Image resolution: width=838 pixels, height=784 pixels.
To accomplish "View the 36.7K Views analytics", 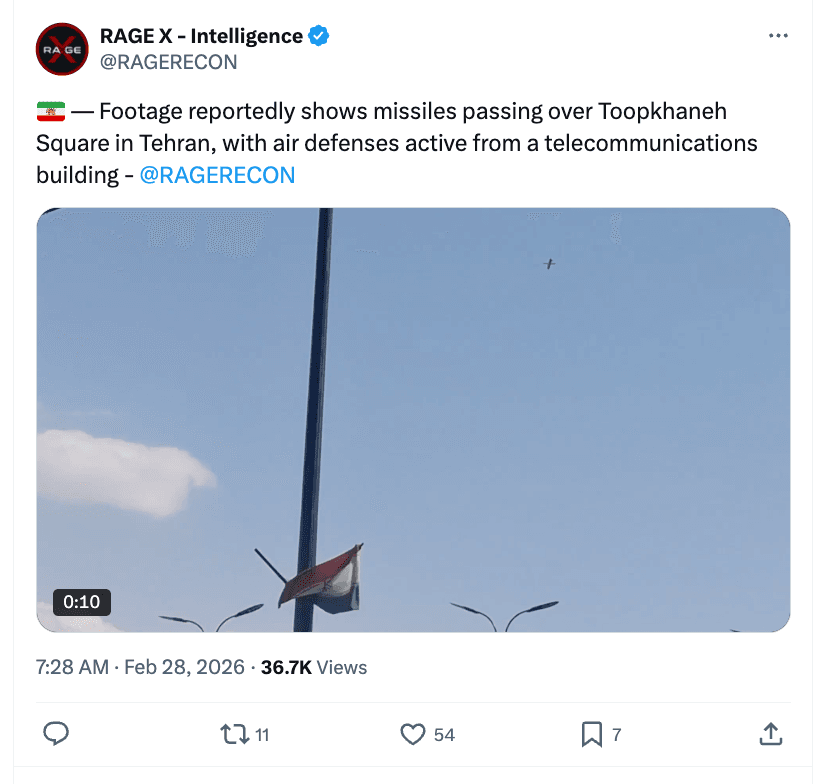I will (314, 667).
